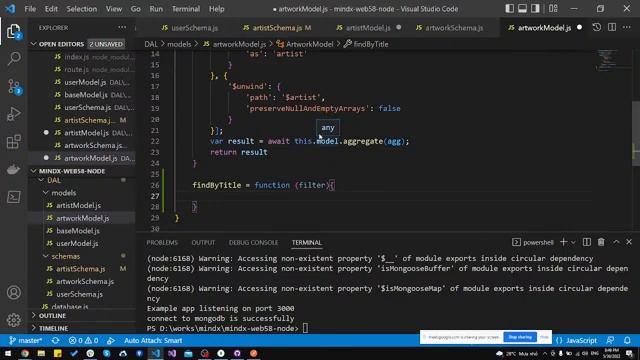
Task: Open the Manage gear icon
Action: pyautogui.click(x=13, y=320)
